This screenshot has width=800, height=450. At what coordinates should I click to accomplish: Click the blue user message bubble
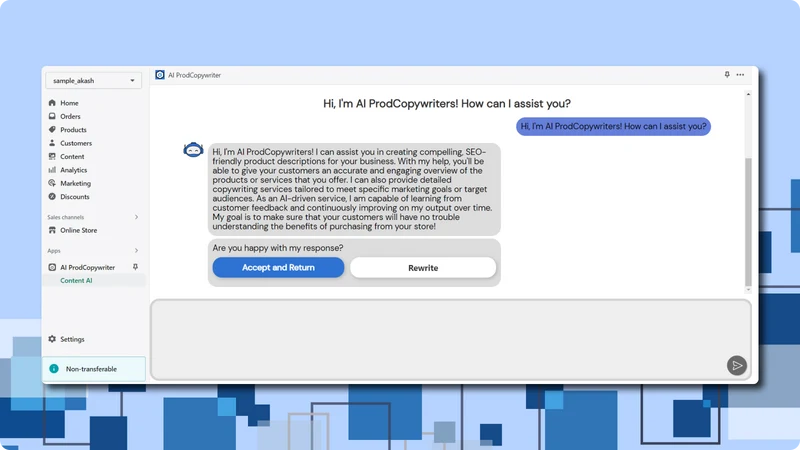click(x=613, y=127)
